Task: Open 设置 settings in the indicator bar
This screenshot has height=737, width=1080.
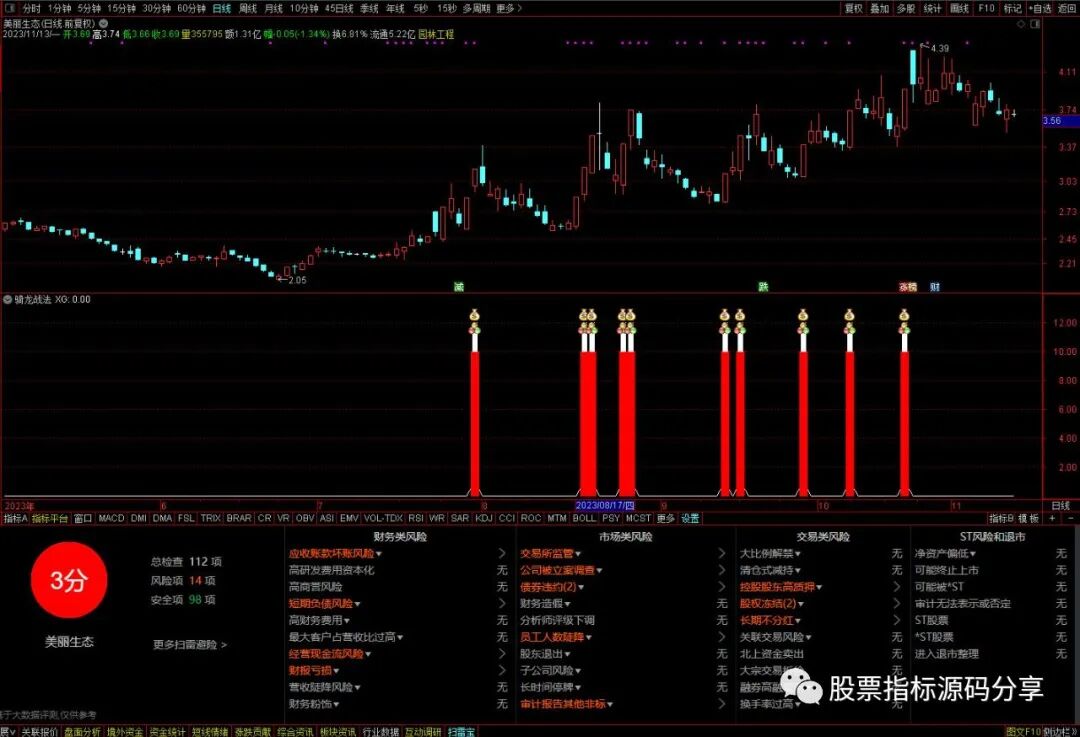Action: point(690,518)
